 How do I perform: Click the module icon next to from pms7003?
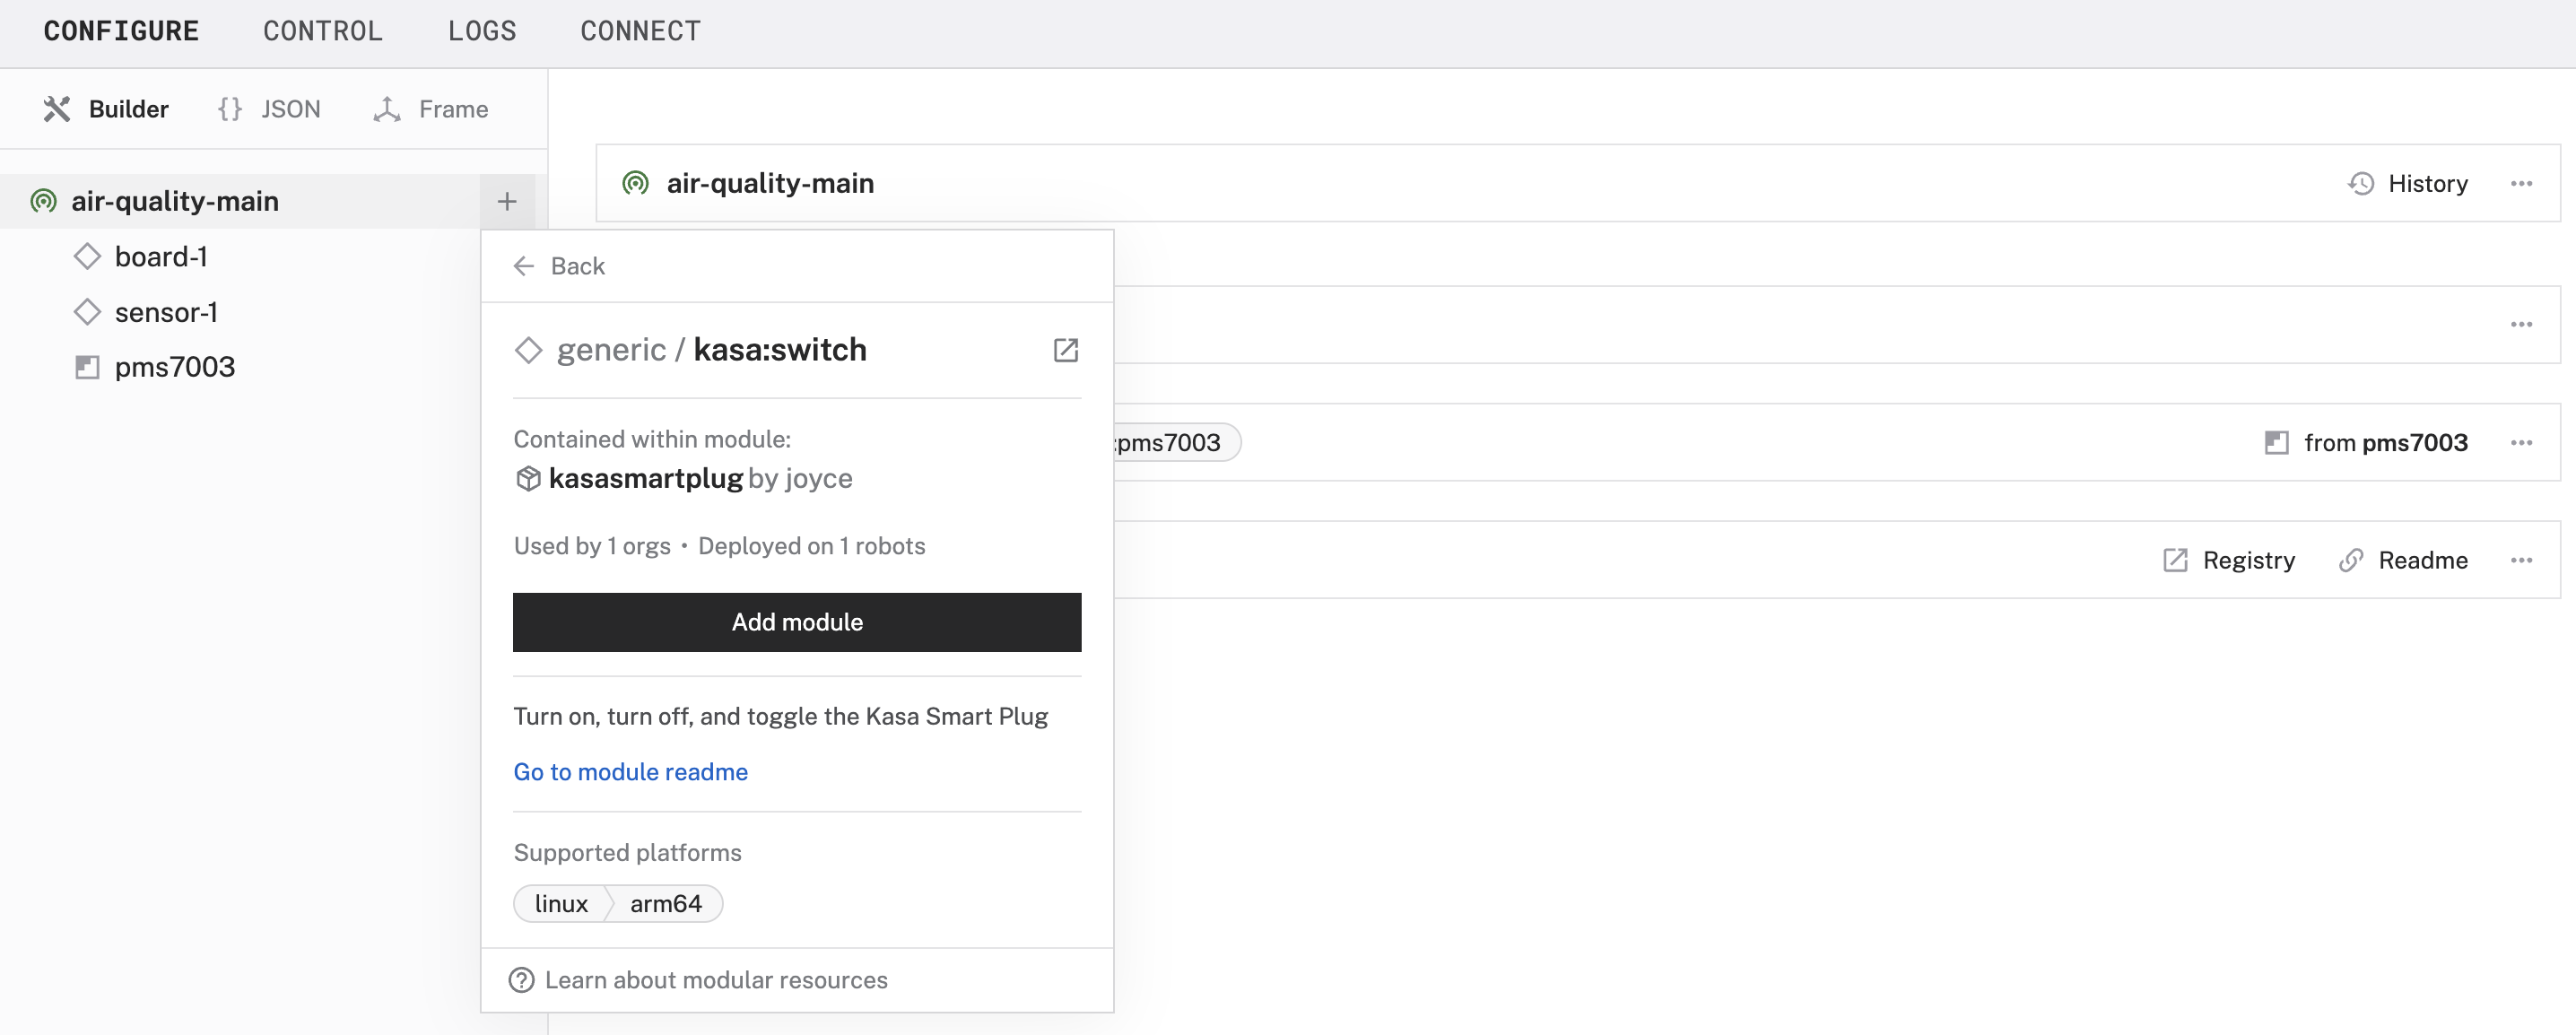click(2277, 443)
